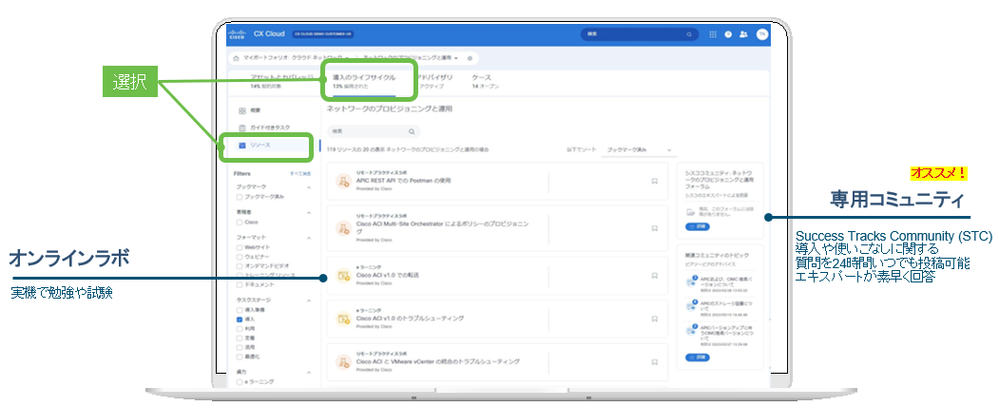The height and width of the screenshot is (409, 999).
Task: Check the 導入準備 task stage checkbox
Action: coord(239,310)
